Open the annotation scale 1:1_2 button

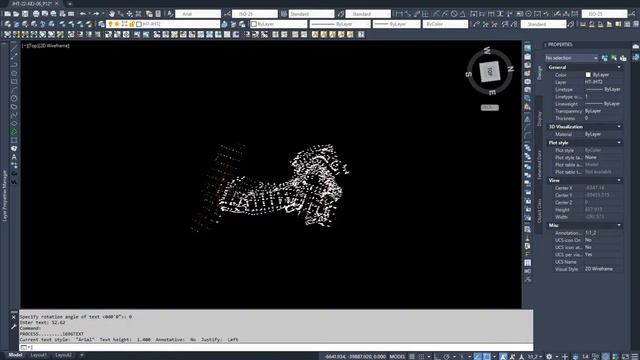(x=533, y=356)
